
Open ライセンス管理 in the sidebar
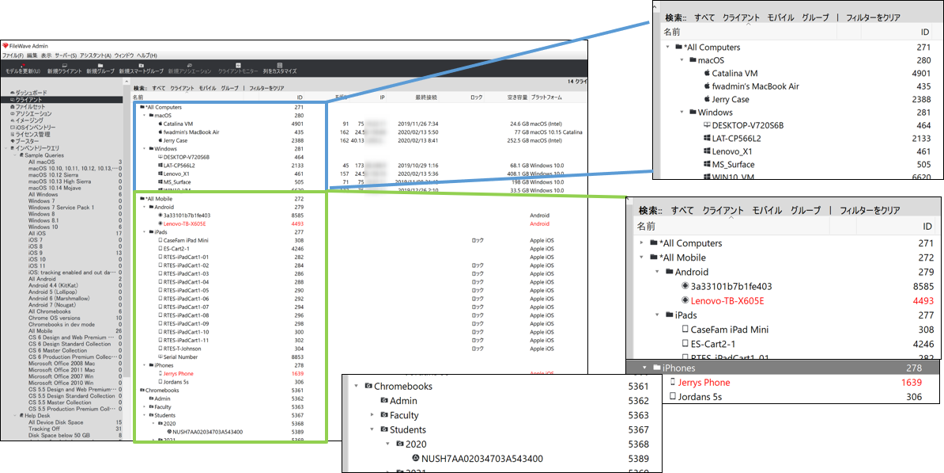31,134
